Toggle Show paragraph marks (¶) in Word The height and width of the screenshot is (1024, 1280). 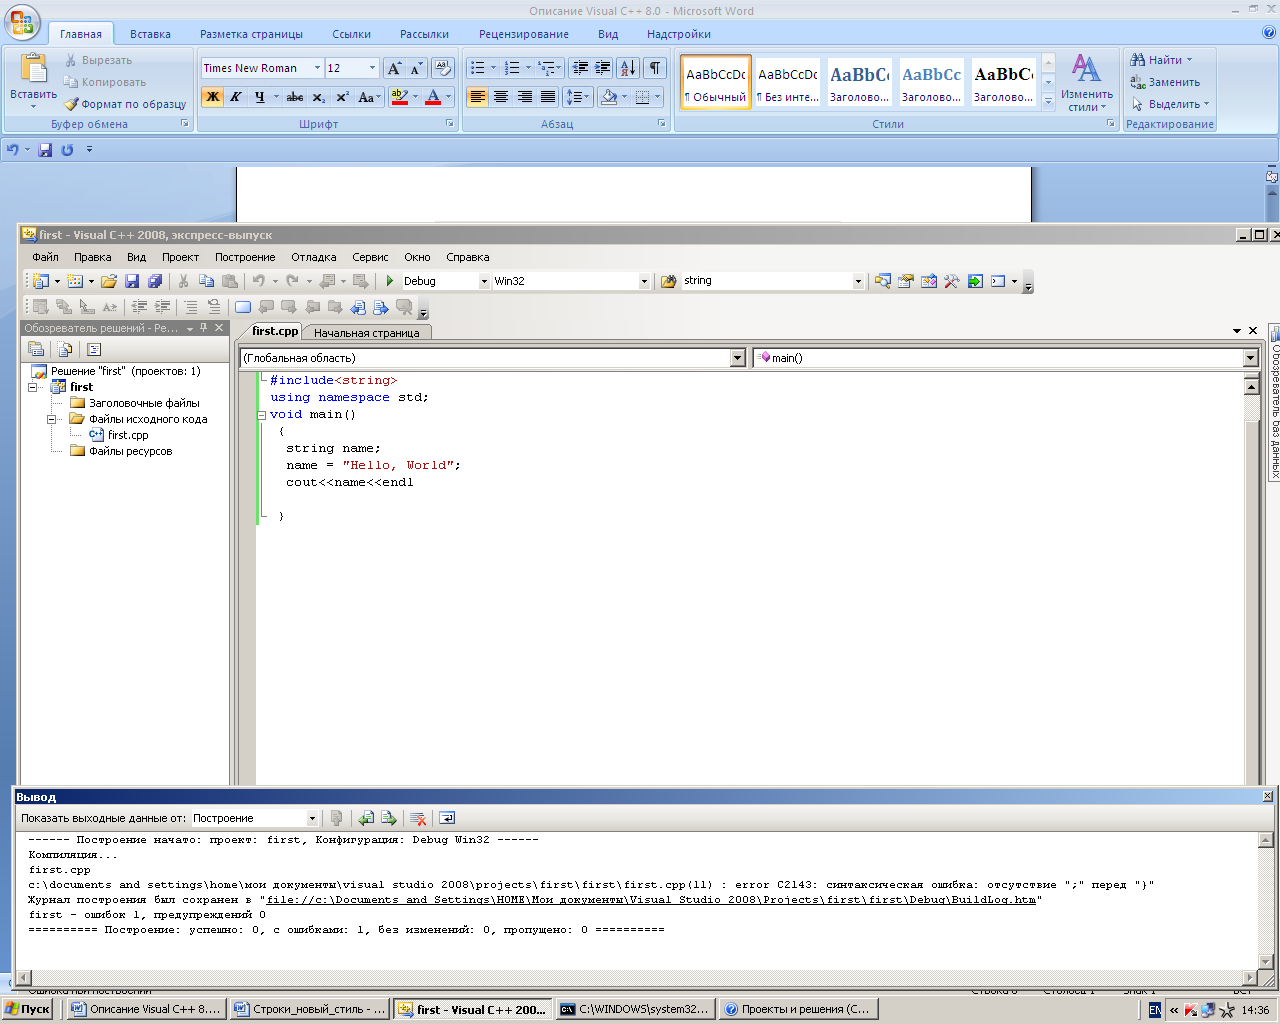(654, 68)
